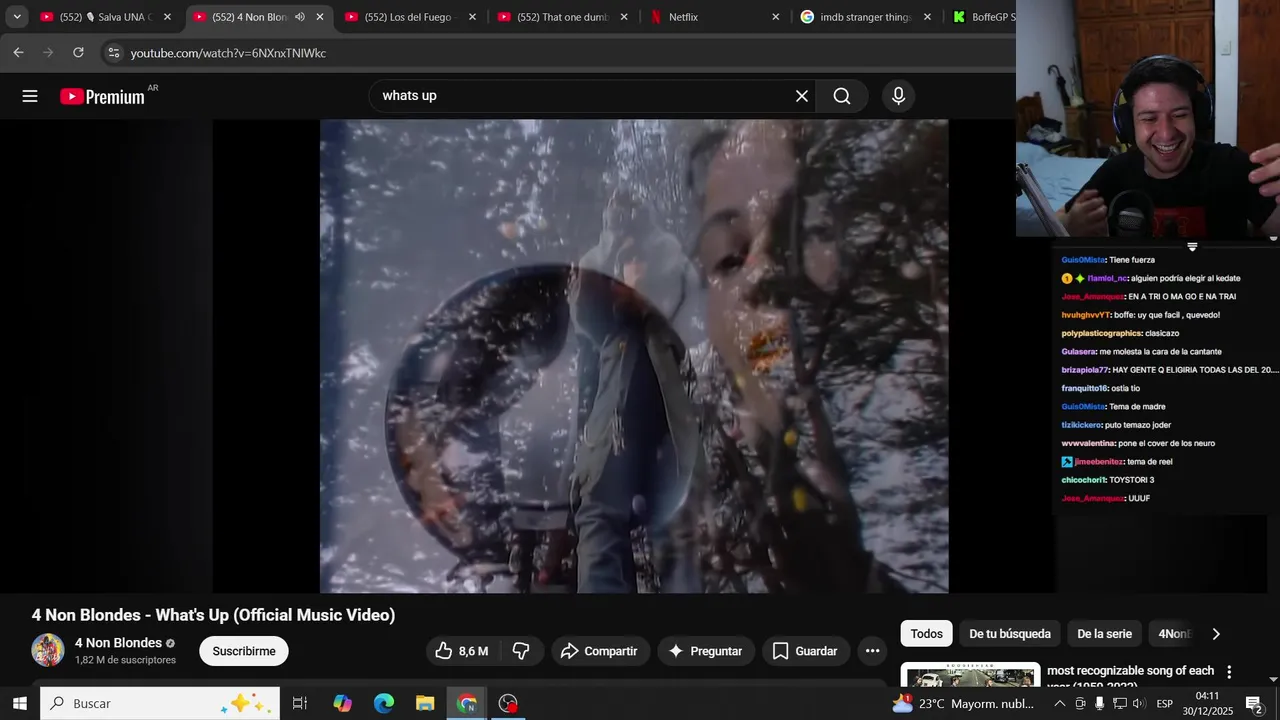Close the 'Salva UNA' tab
Screen dimensions: 1280x720
point(167,17)
